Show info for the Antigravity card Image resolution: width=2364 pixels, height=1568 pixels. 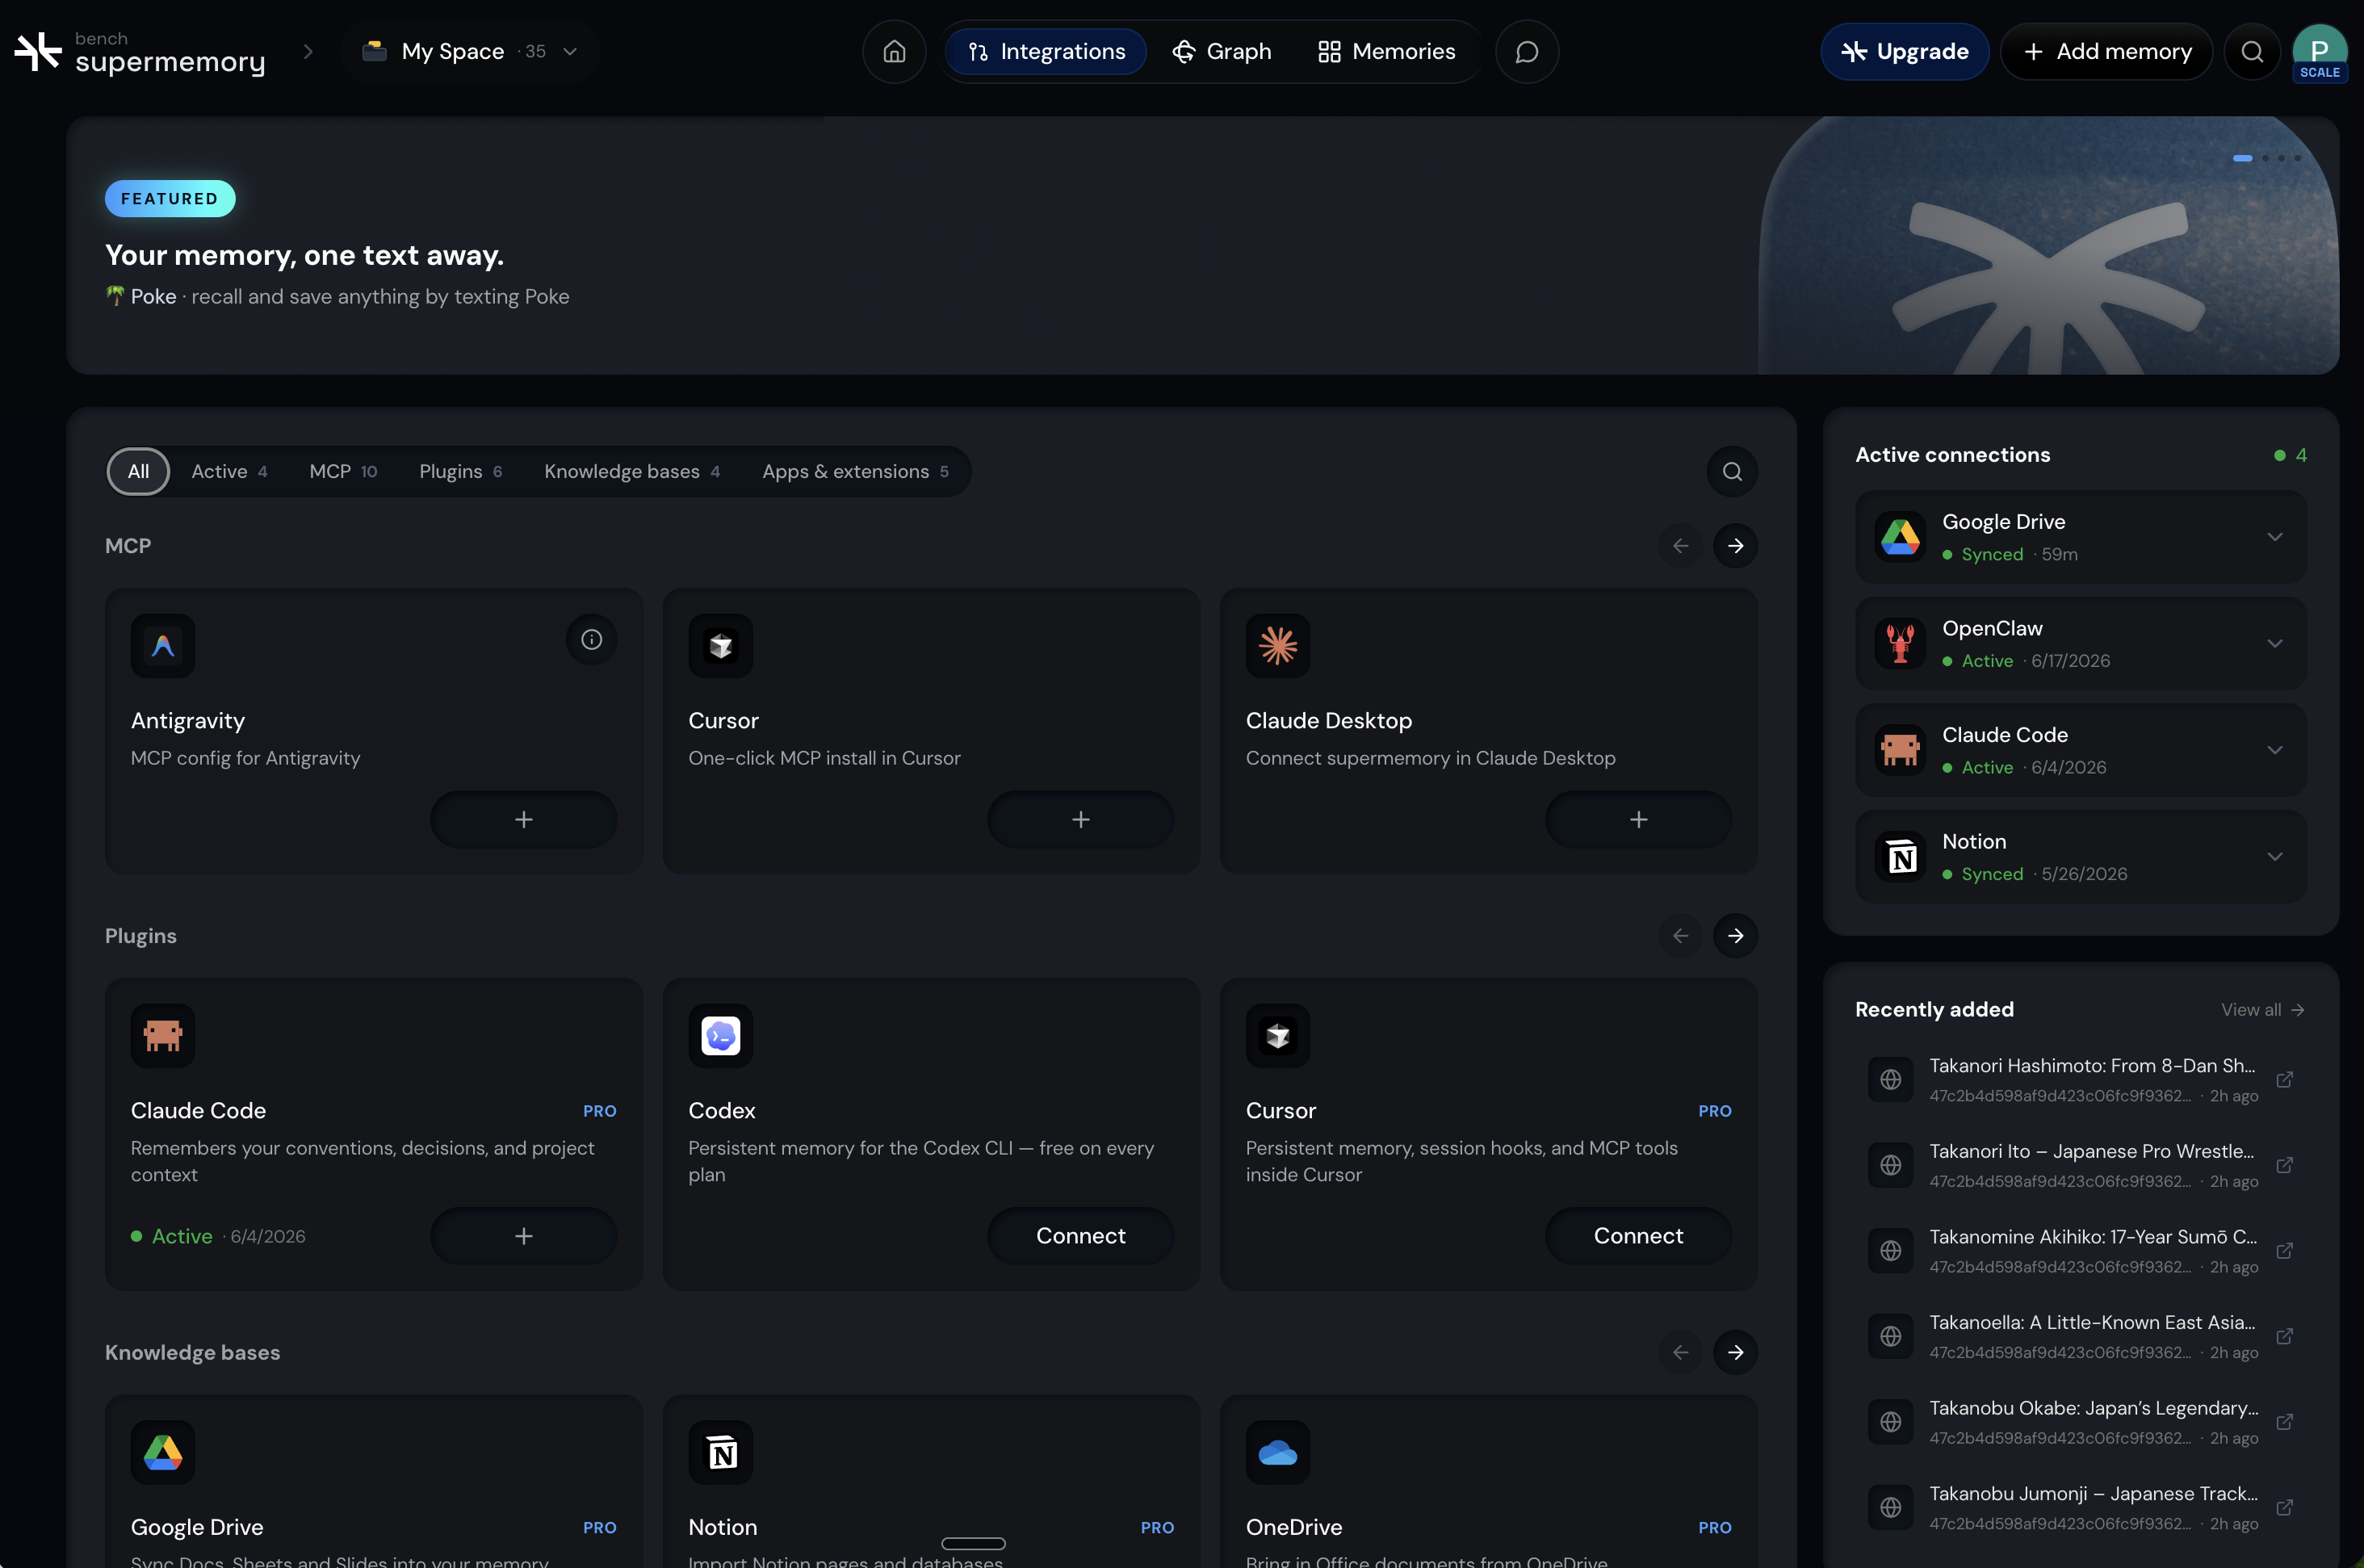591,639
